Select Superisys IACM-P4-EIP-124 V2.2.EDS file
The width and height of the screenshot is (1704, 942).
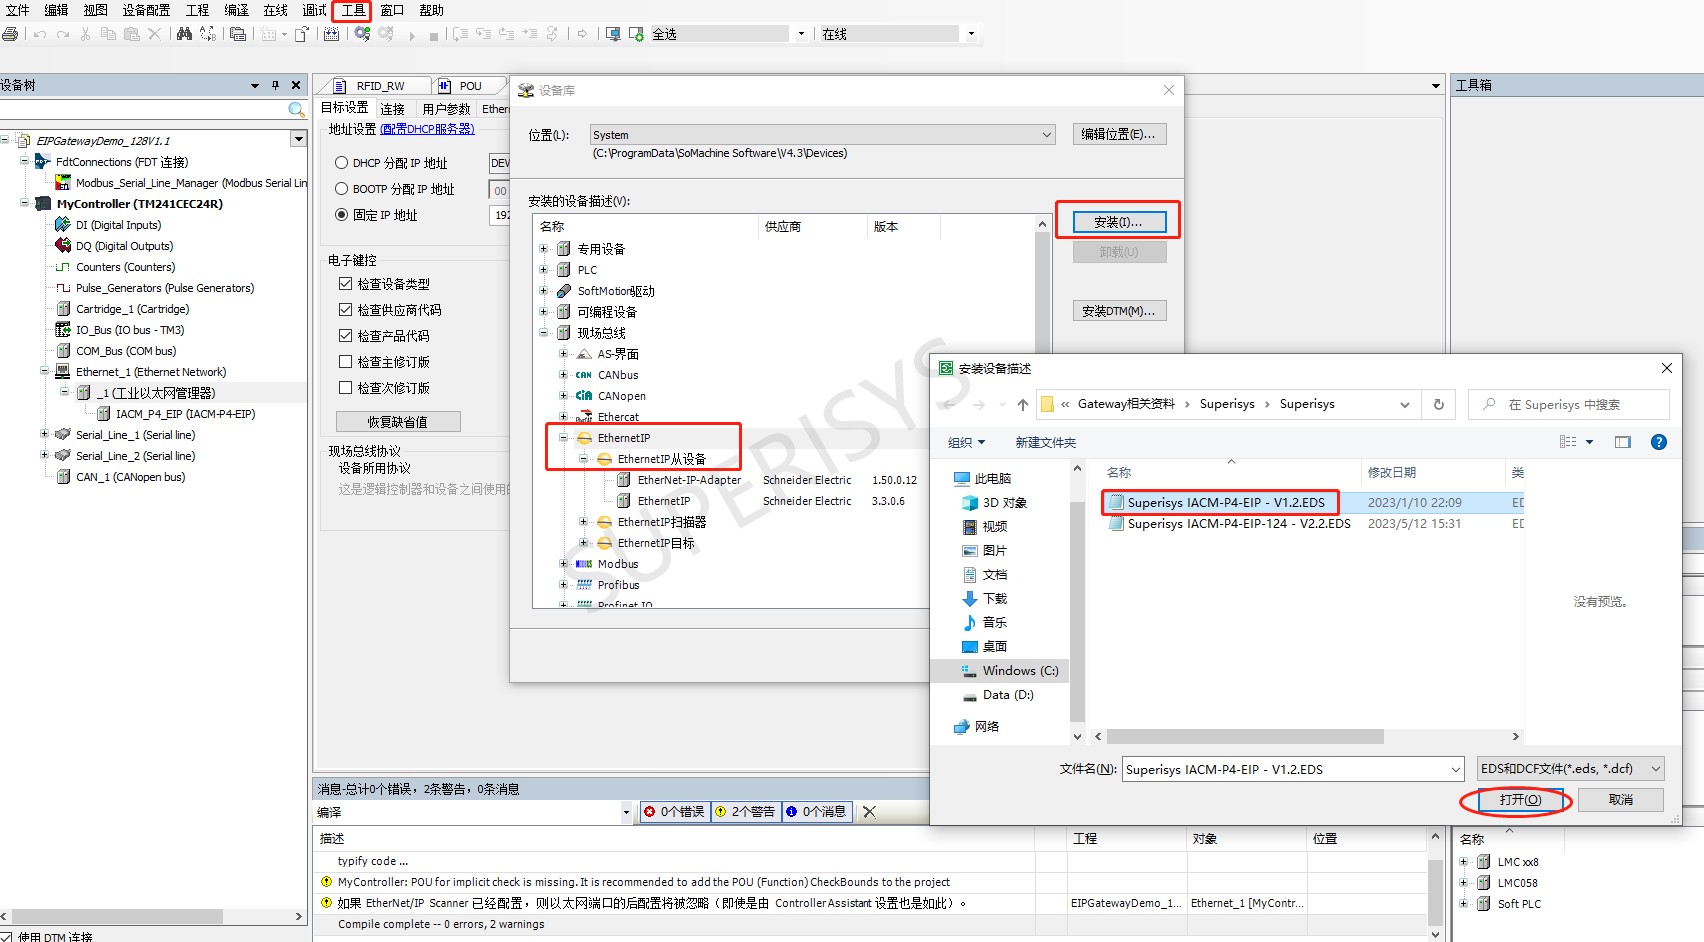pos(1238,524)
